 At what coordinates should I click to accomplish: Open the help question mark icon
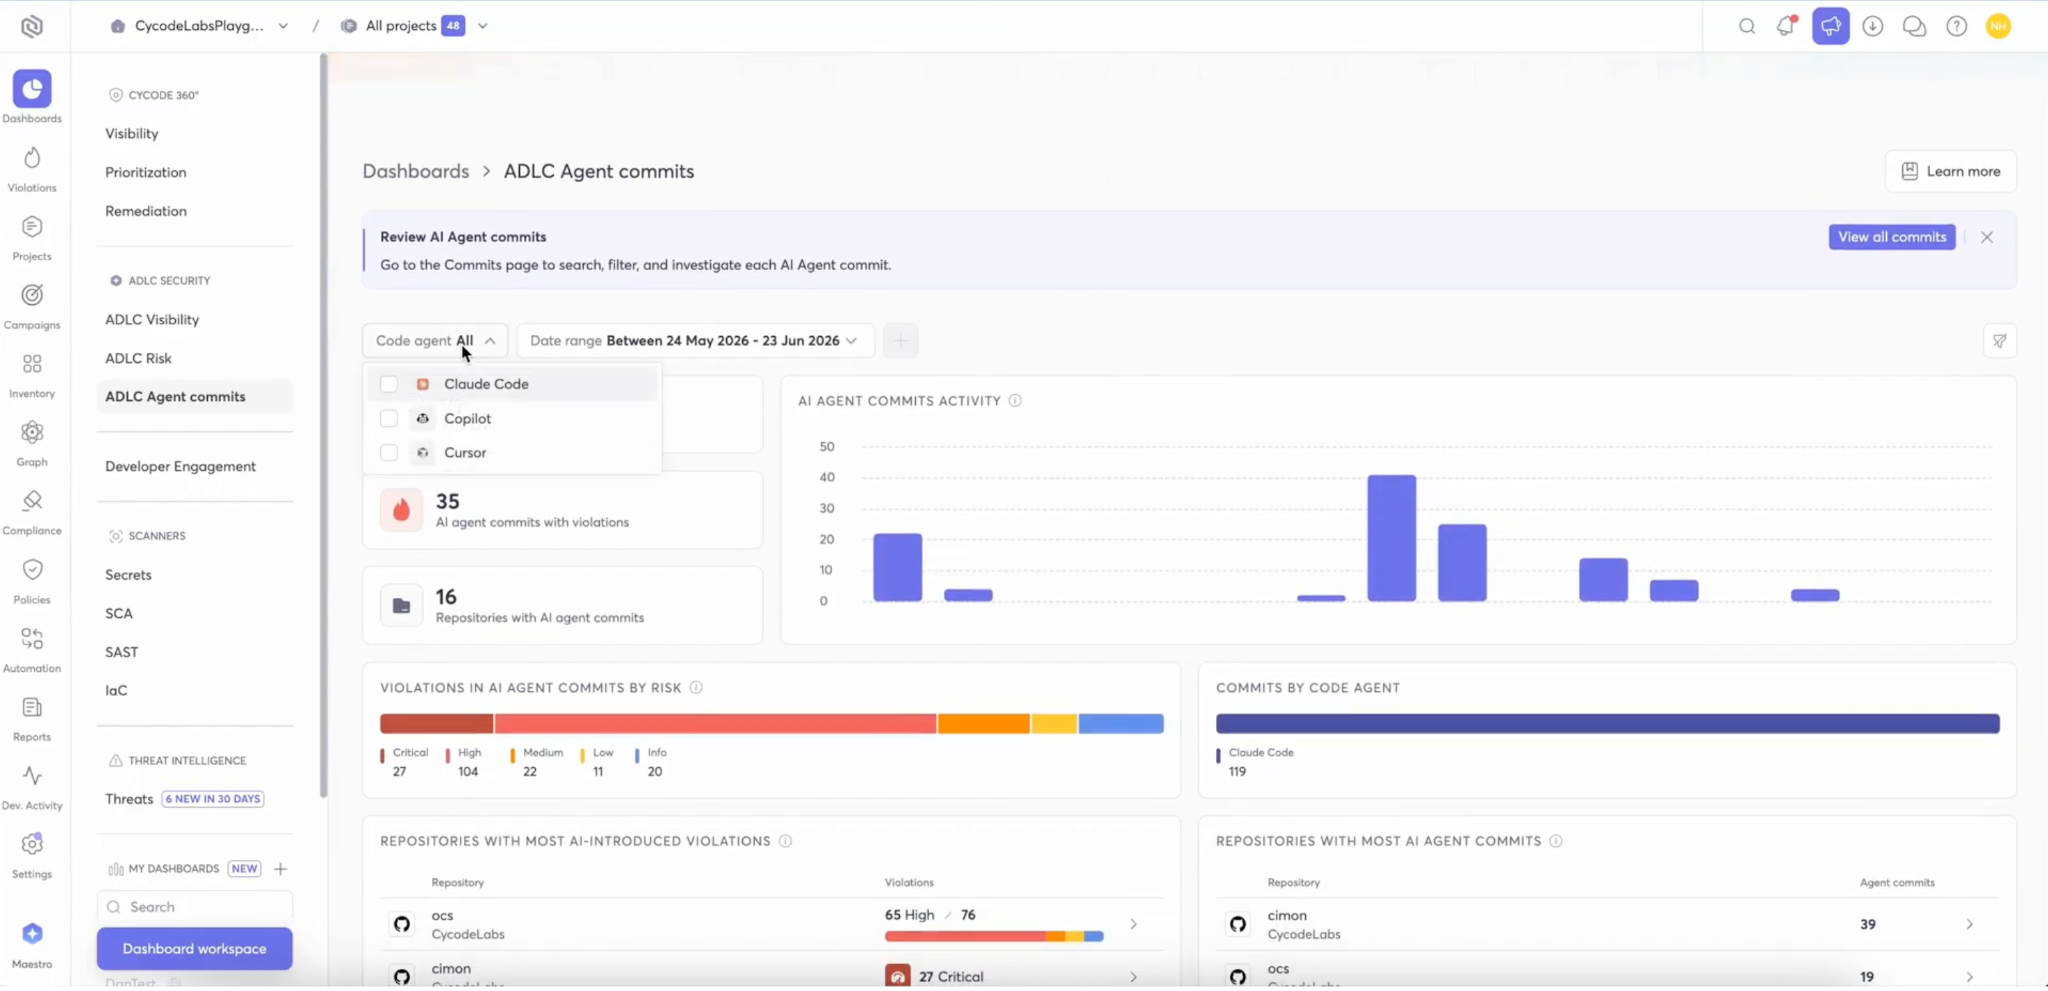pyautogui.click(x=1957, y=26)
